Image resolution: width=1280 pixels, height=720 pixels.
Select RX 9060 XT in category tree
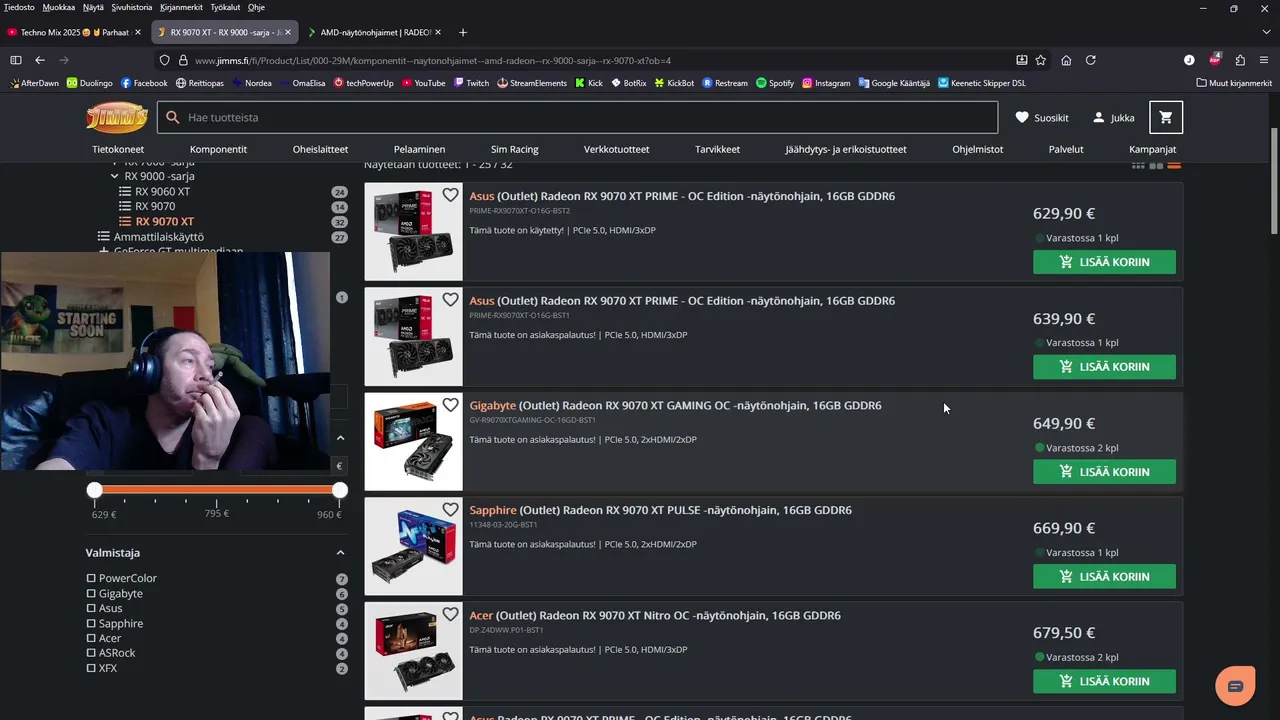tap(162, 191)
